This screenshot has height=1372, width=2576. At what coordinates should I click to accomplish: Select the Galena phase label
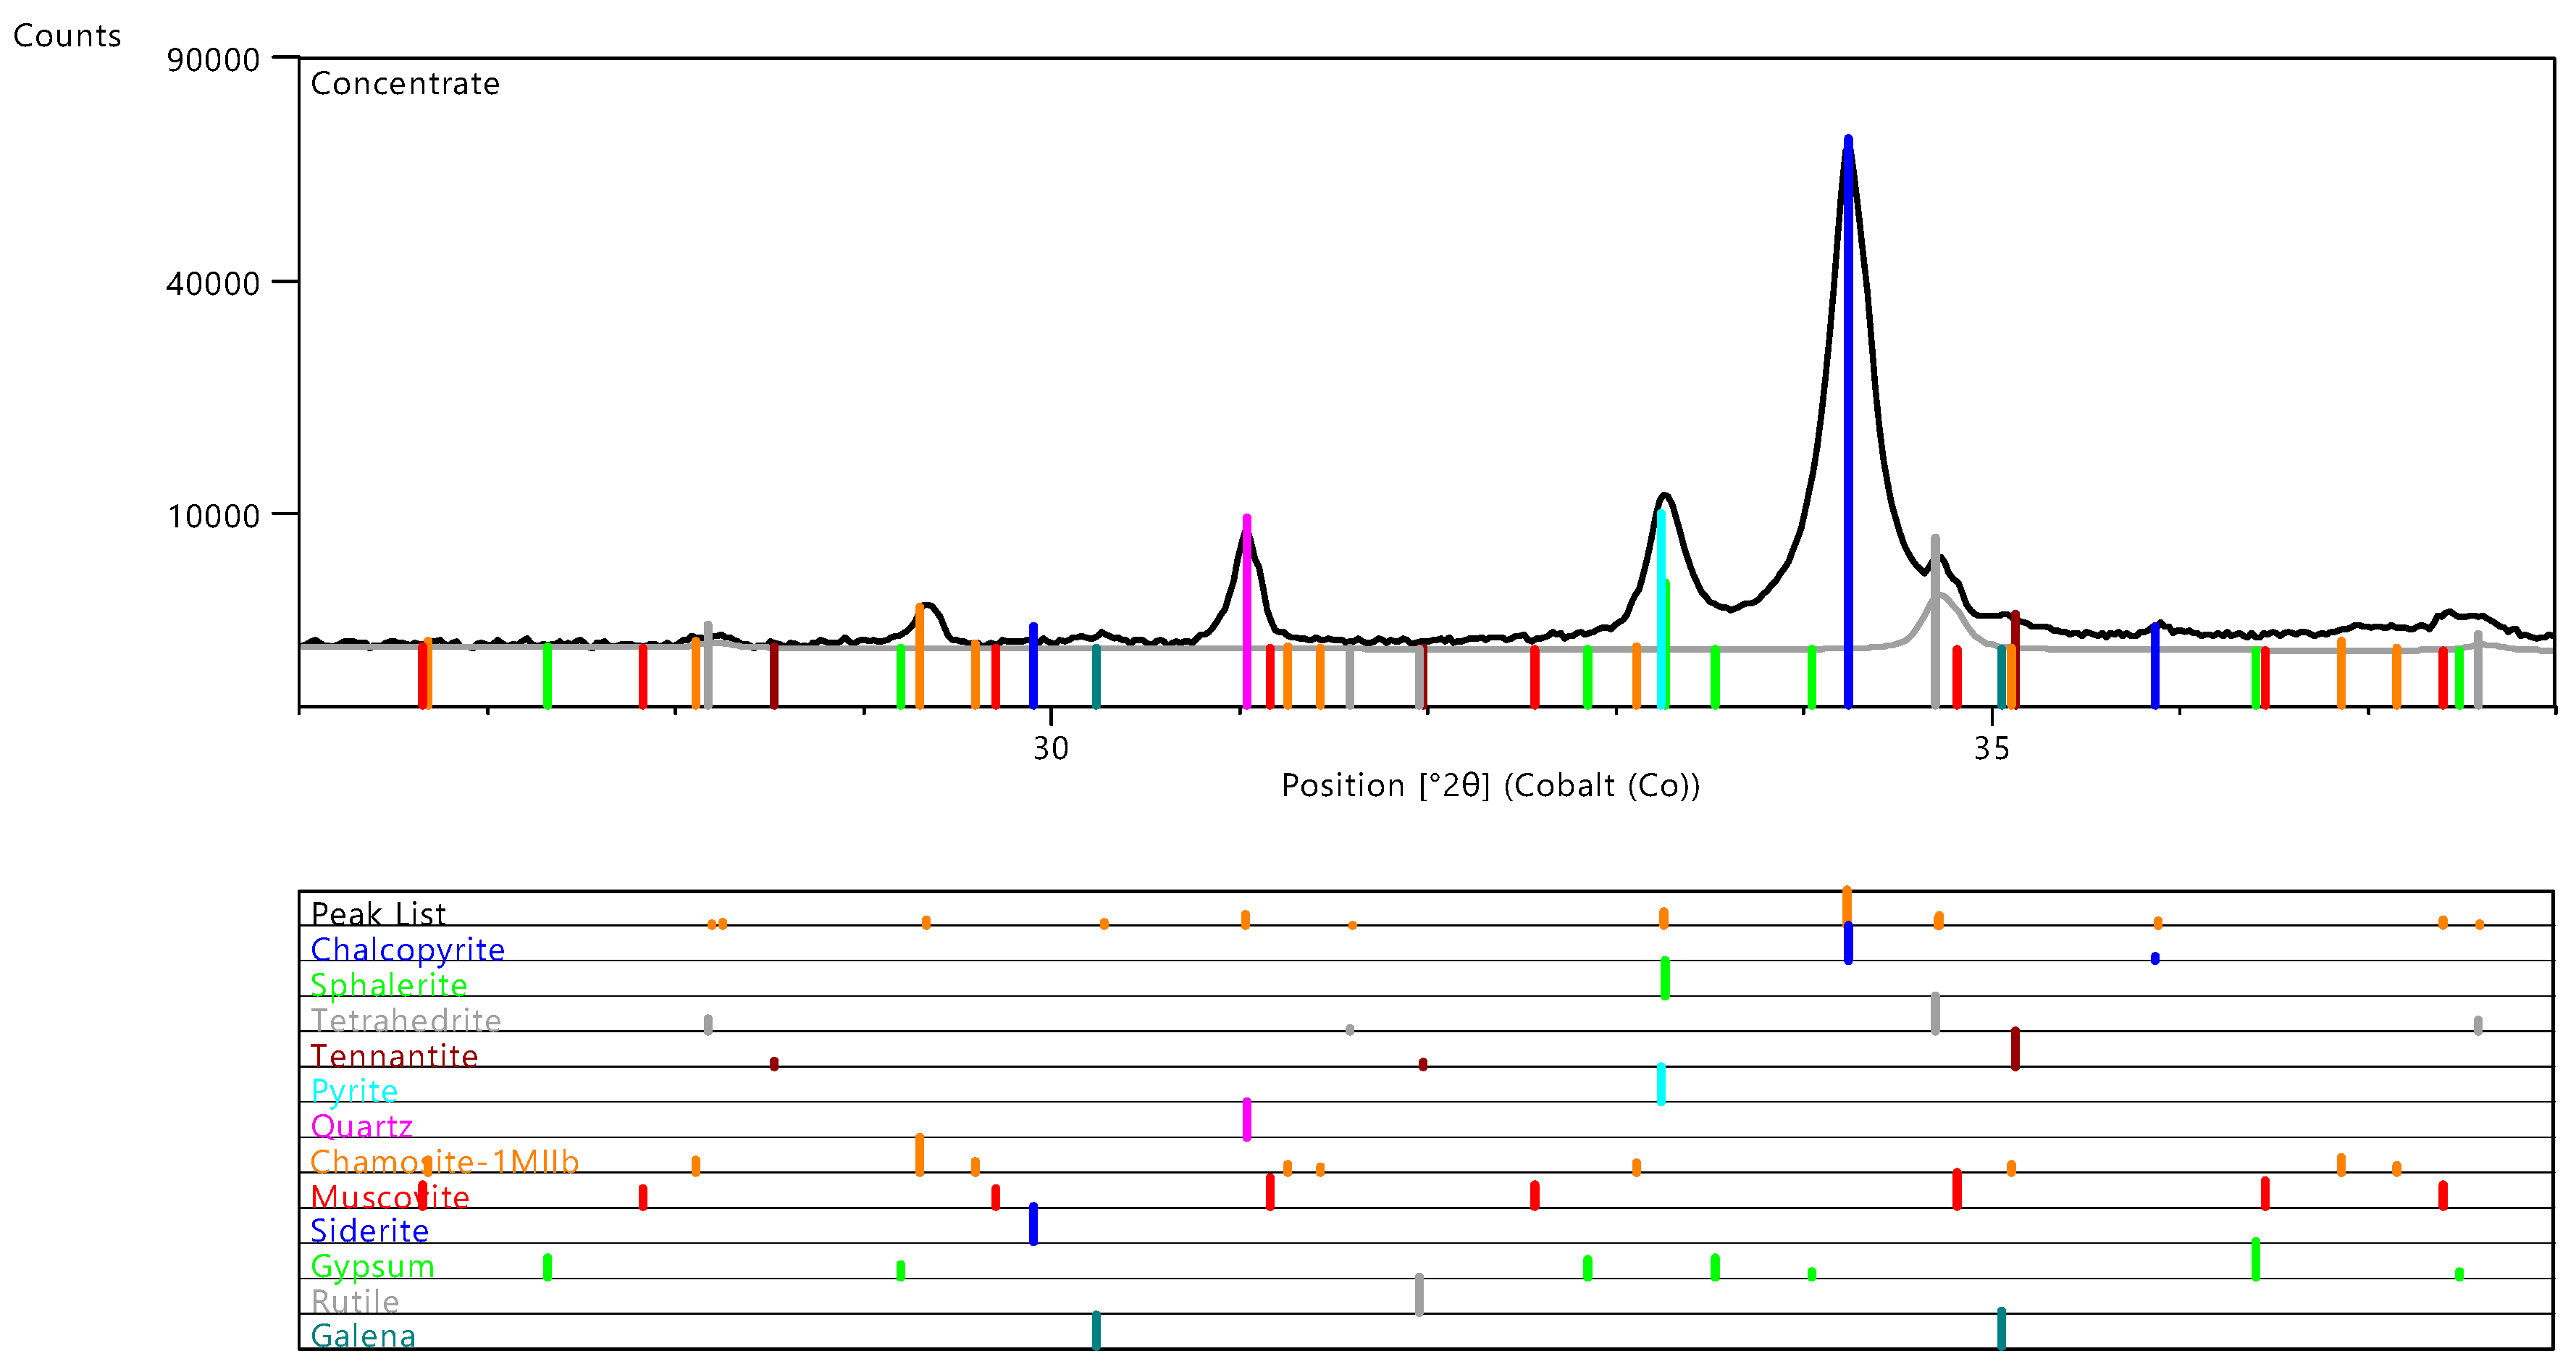(x=363, y=1336)
